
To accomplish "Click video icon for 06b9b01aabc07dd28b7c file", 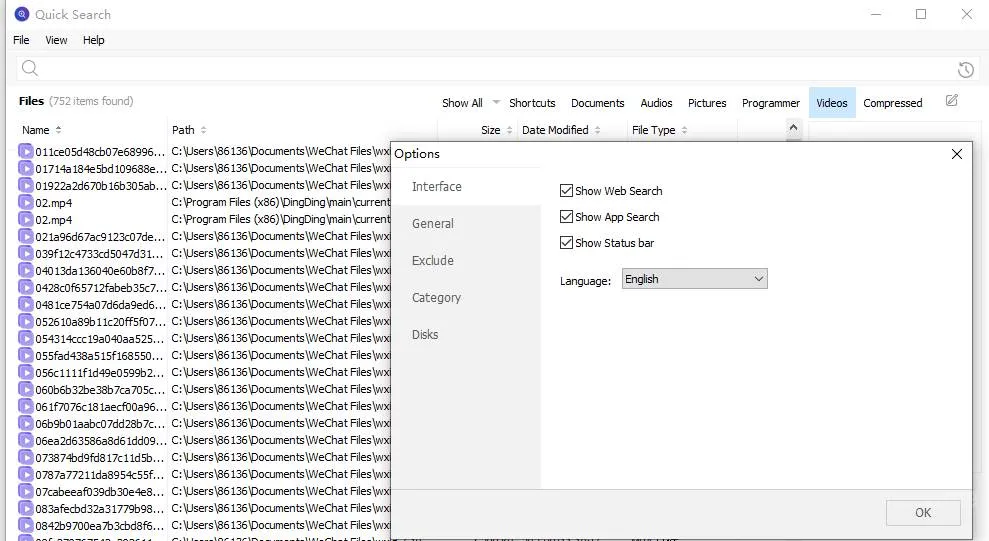I will click(x=25, y=424).
